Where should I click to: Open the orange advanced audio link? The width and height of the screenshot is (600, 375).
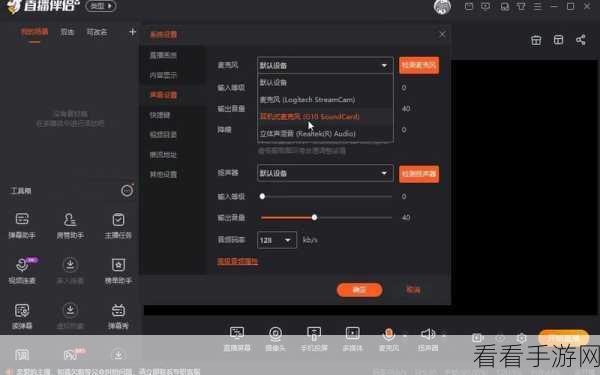[237, 261]
